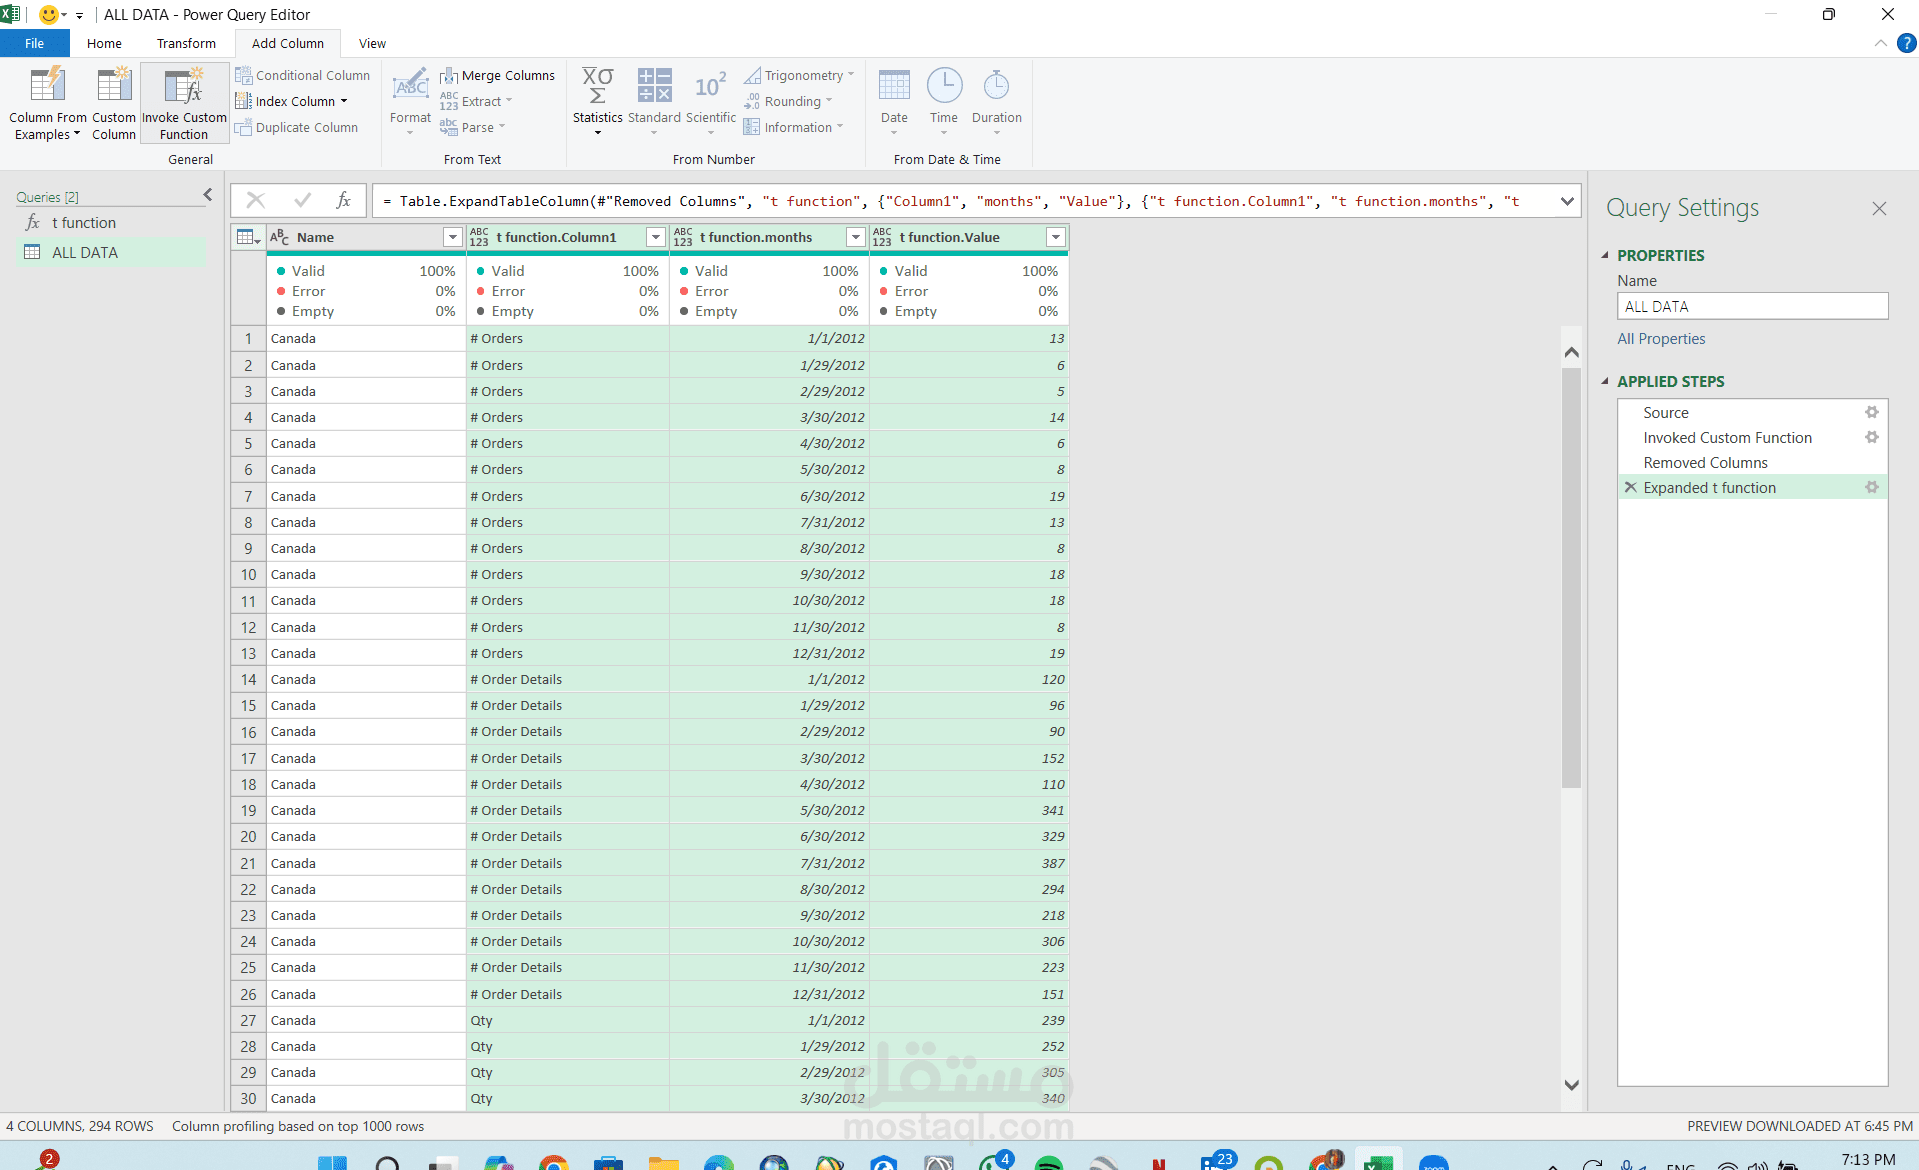1919x1170 pixels.
Task: Open the Time column menu
Action: click(x=944, y=102)
